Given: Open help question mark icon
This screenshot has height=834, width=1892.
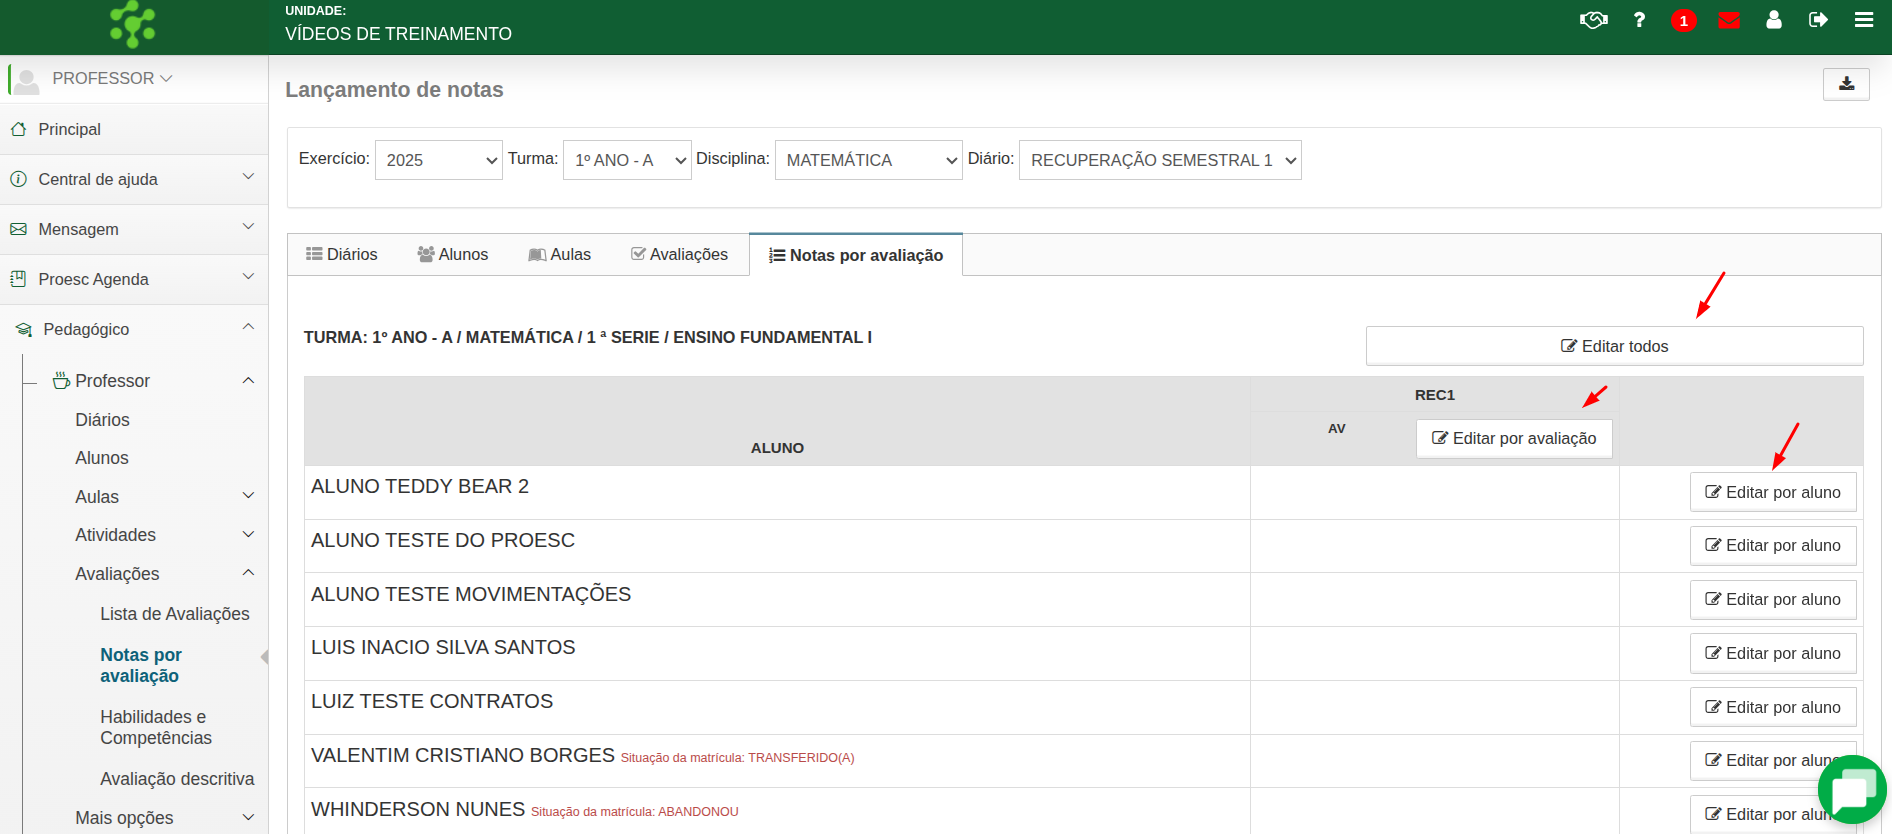Looking at the screenshot, I should pos(1639,20).
